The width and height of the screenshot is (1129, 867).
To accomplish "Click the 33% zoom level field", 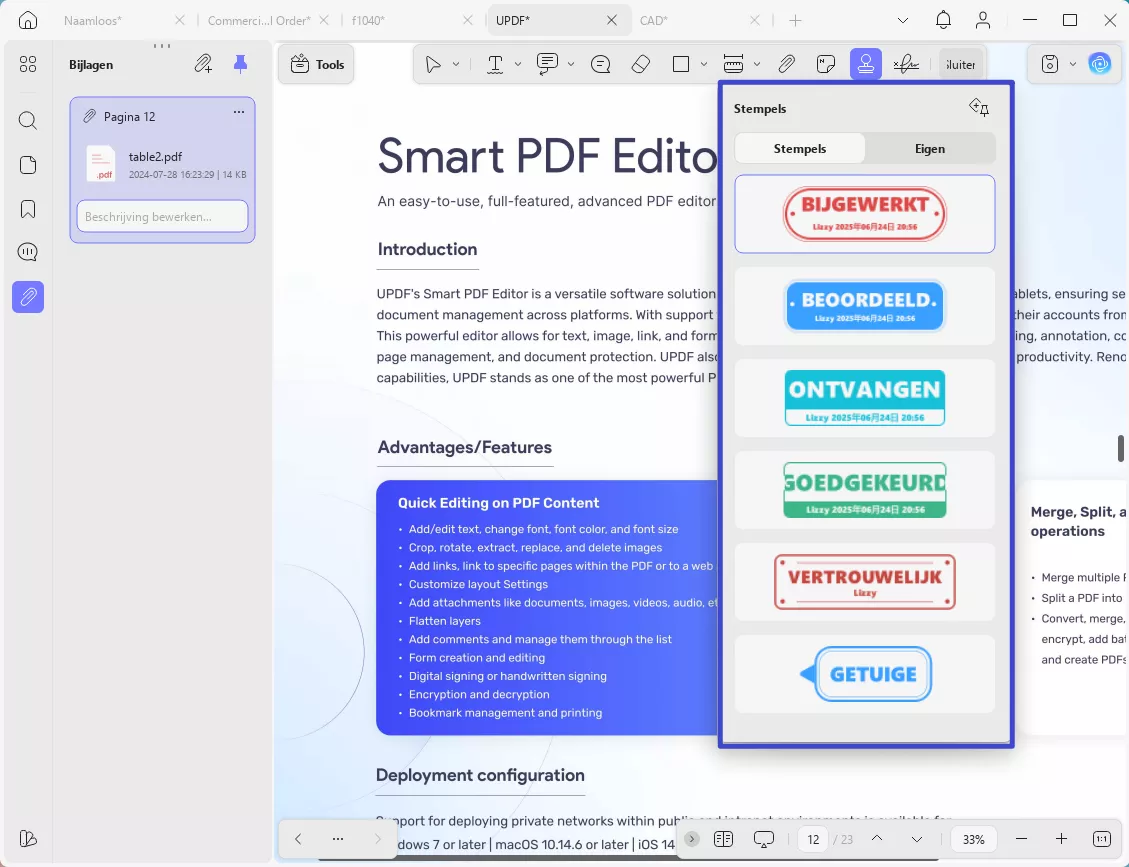I will 973,840.
